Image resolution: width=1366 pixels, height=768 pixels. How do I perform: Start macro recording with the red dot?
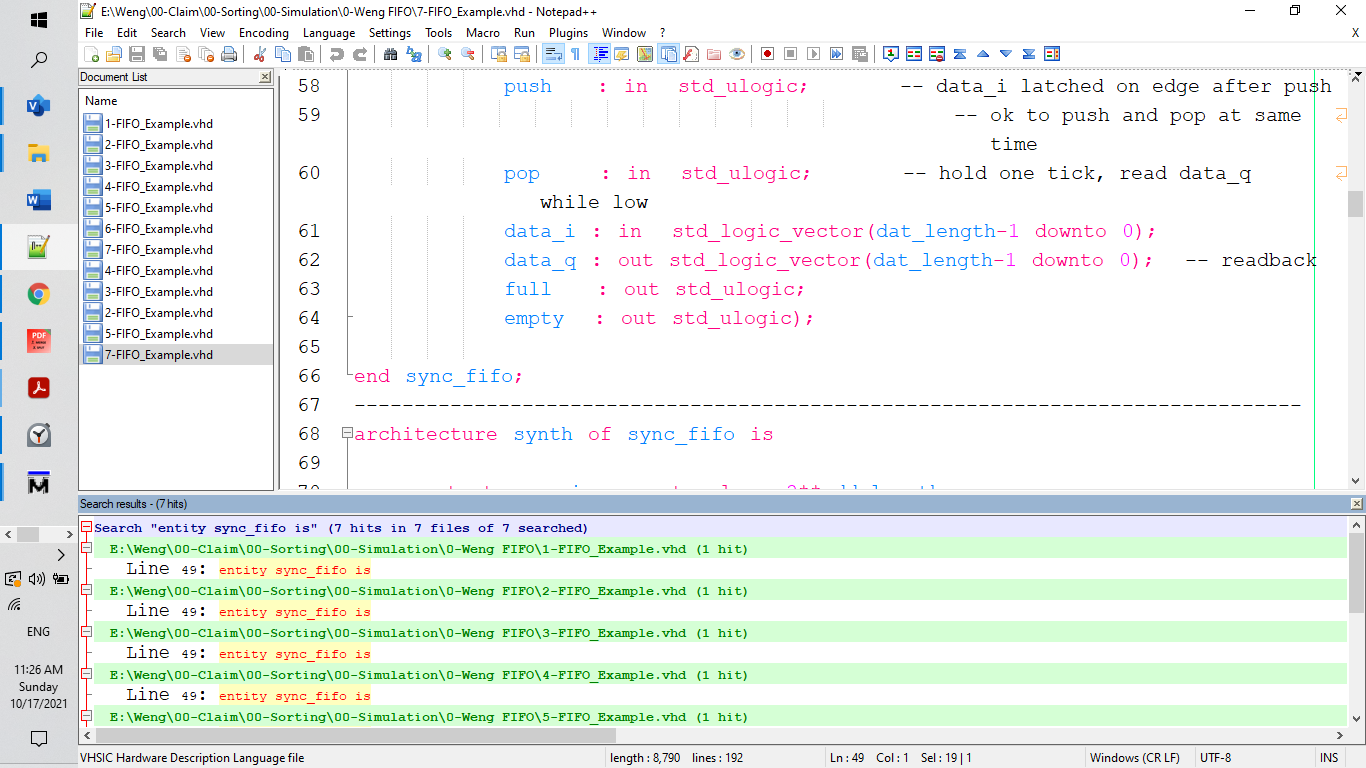pyautogui.click(x=767, y=54)
